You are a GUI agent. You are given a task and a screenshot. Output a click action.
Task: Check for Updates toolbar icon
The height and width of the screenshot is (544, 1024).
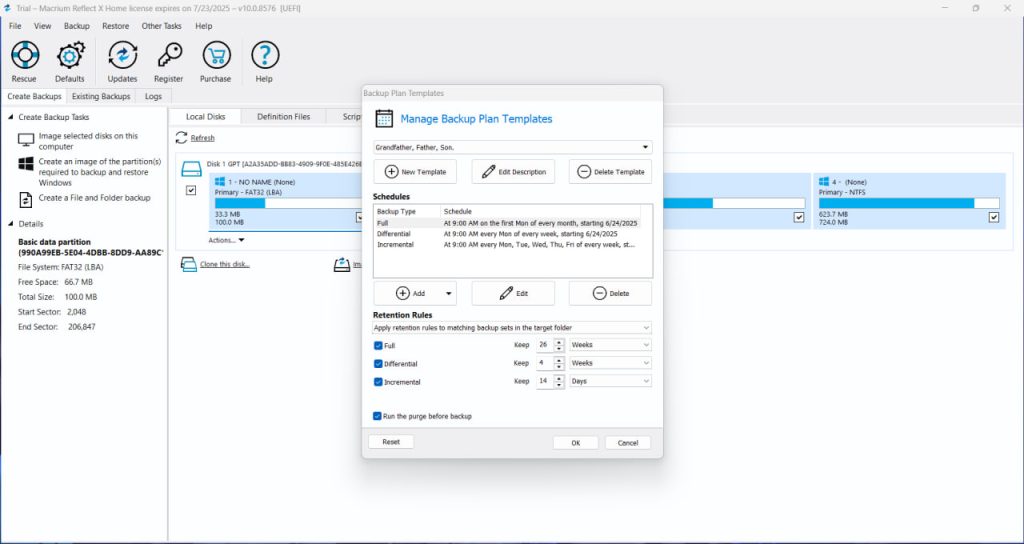pyautogui.click(x=123, y=55)
